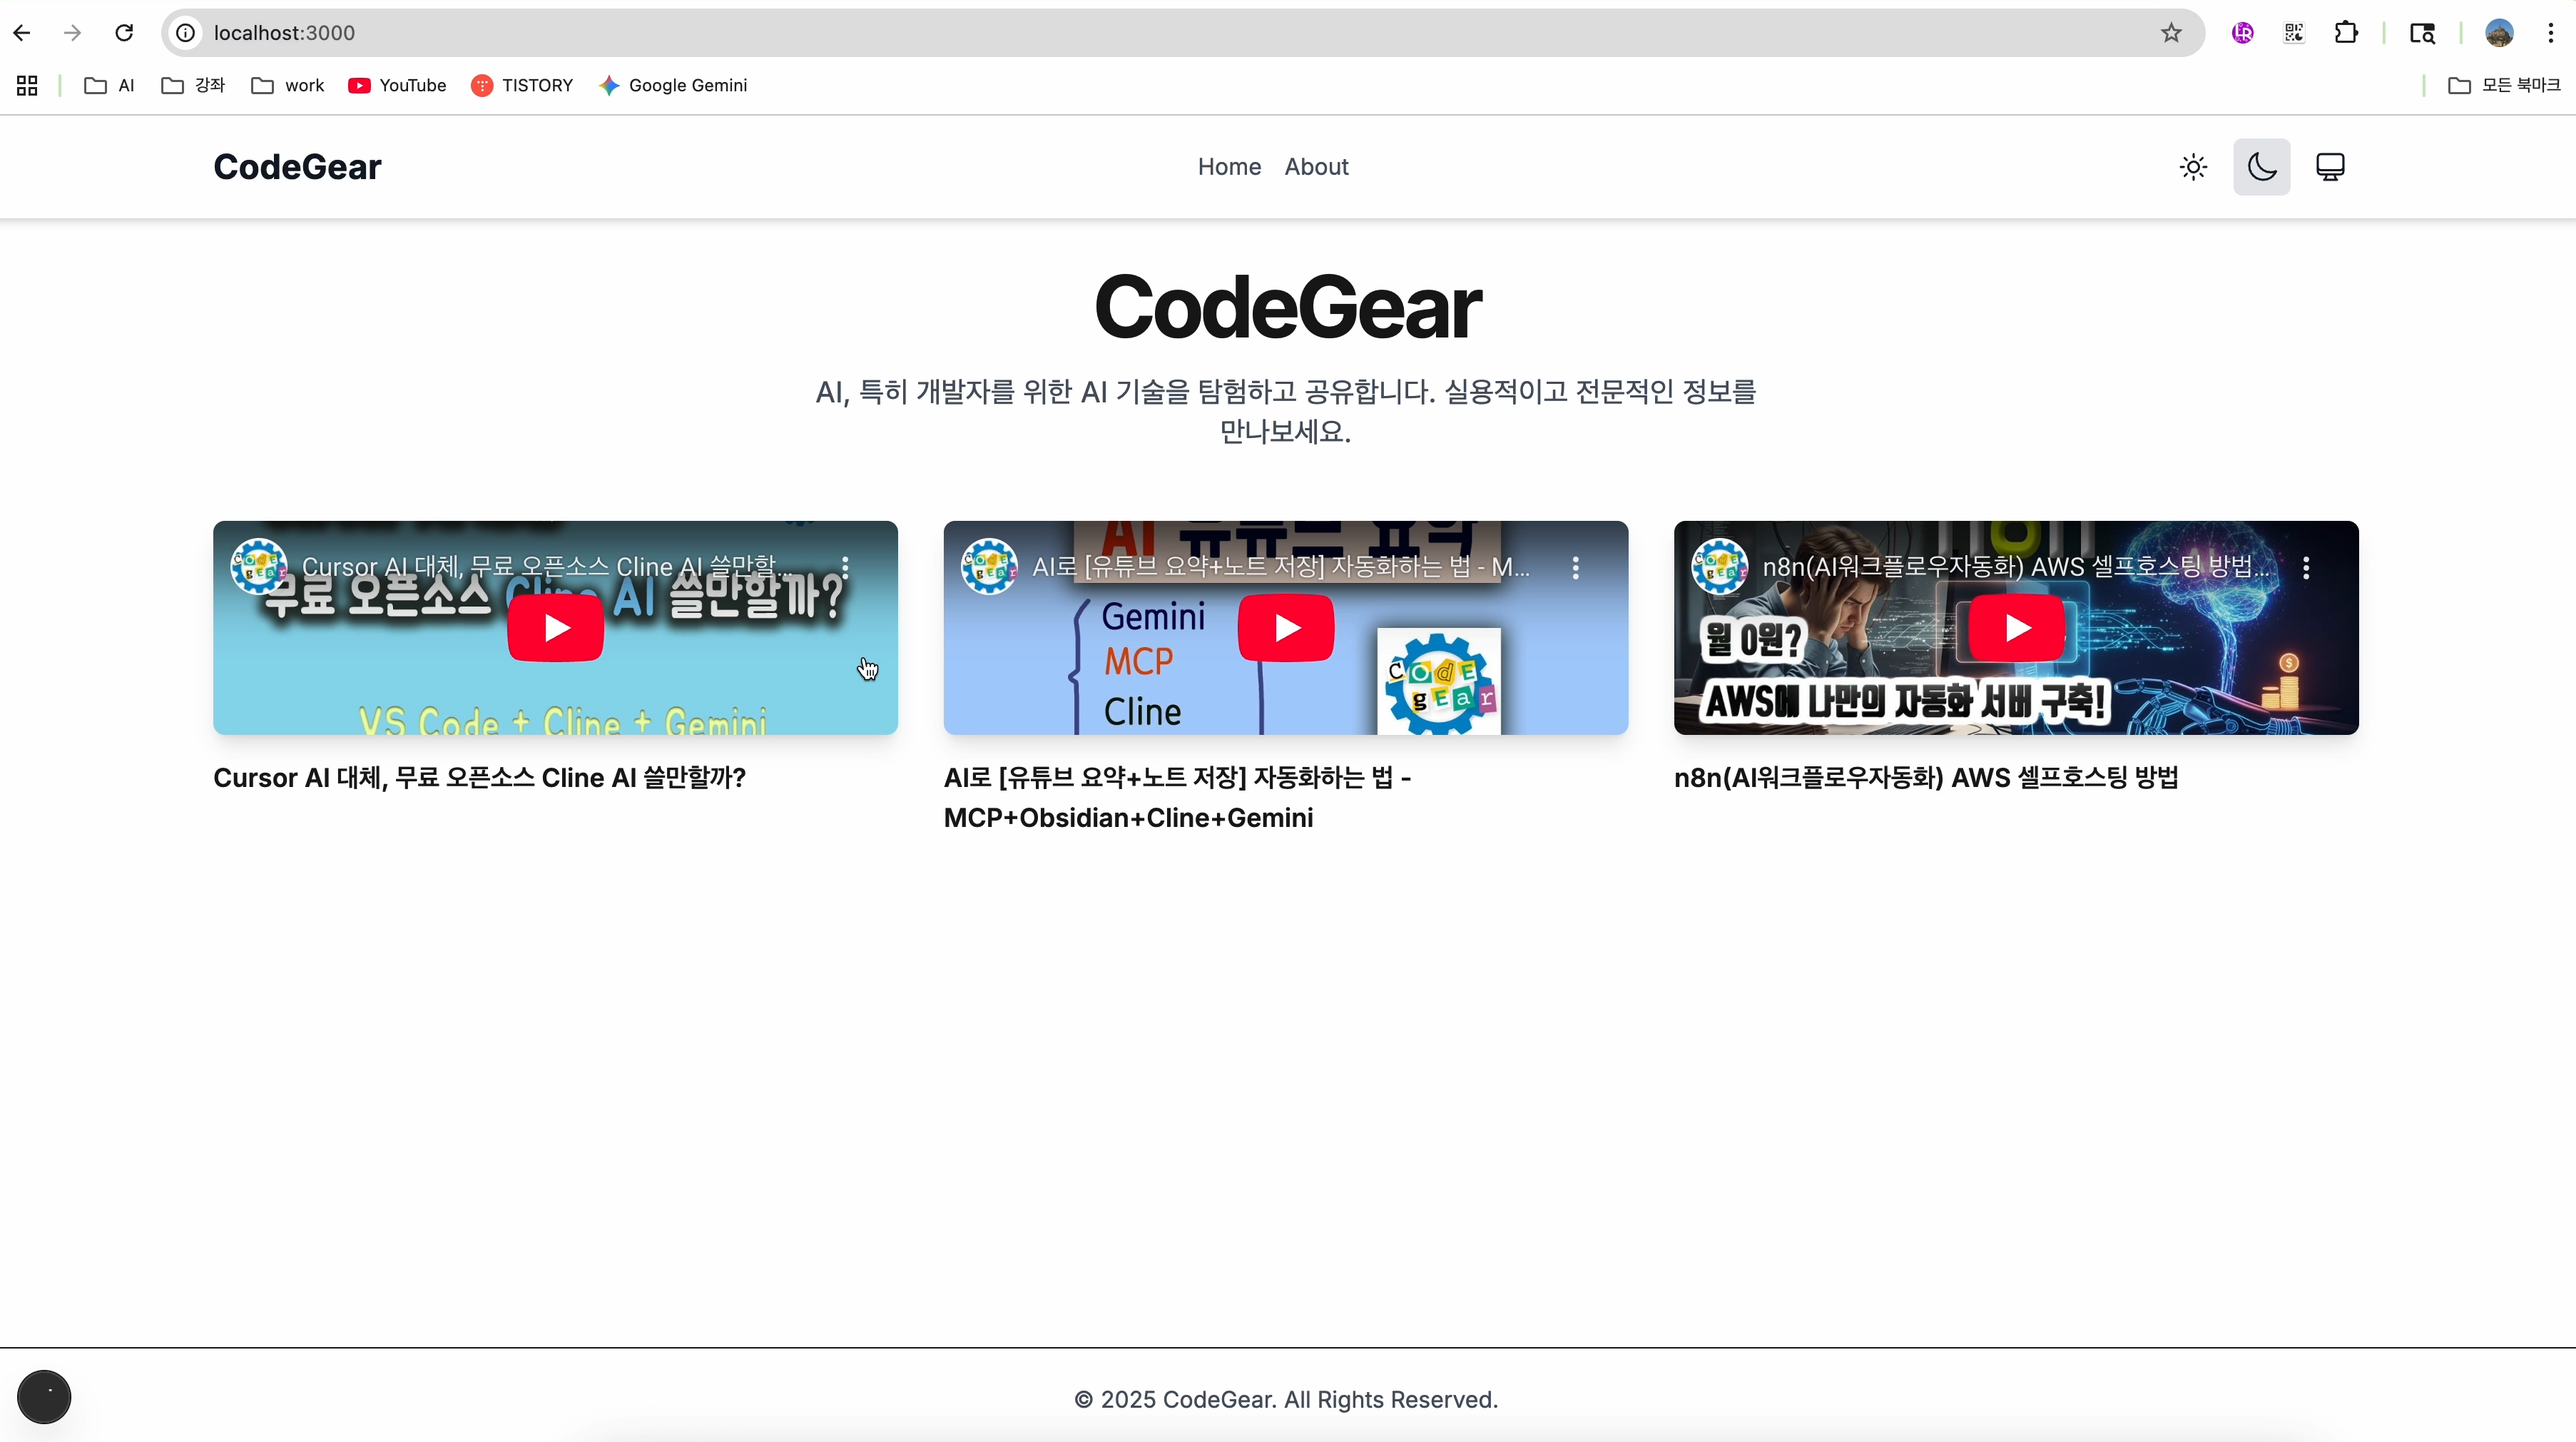
Task: Reload the page with browser refresh icon
Action: click(124, 33)
